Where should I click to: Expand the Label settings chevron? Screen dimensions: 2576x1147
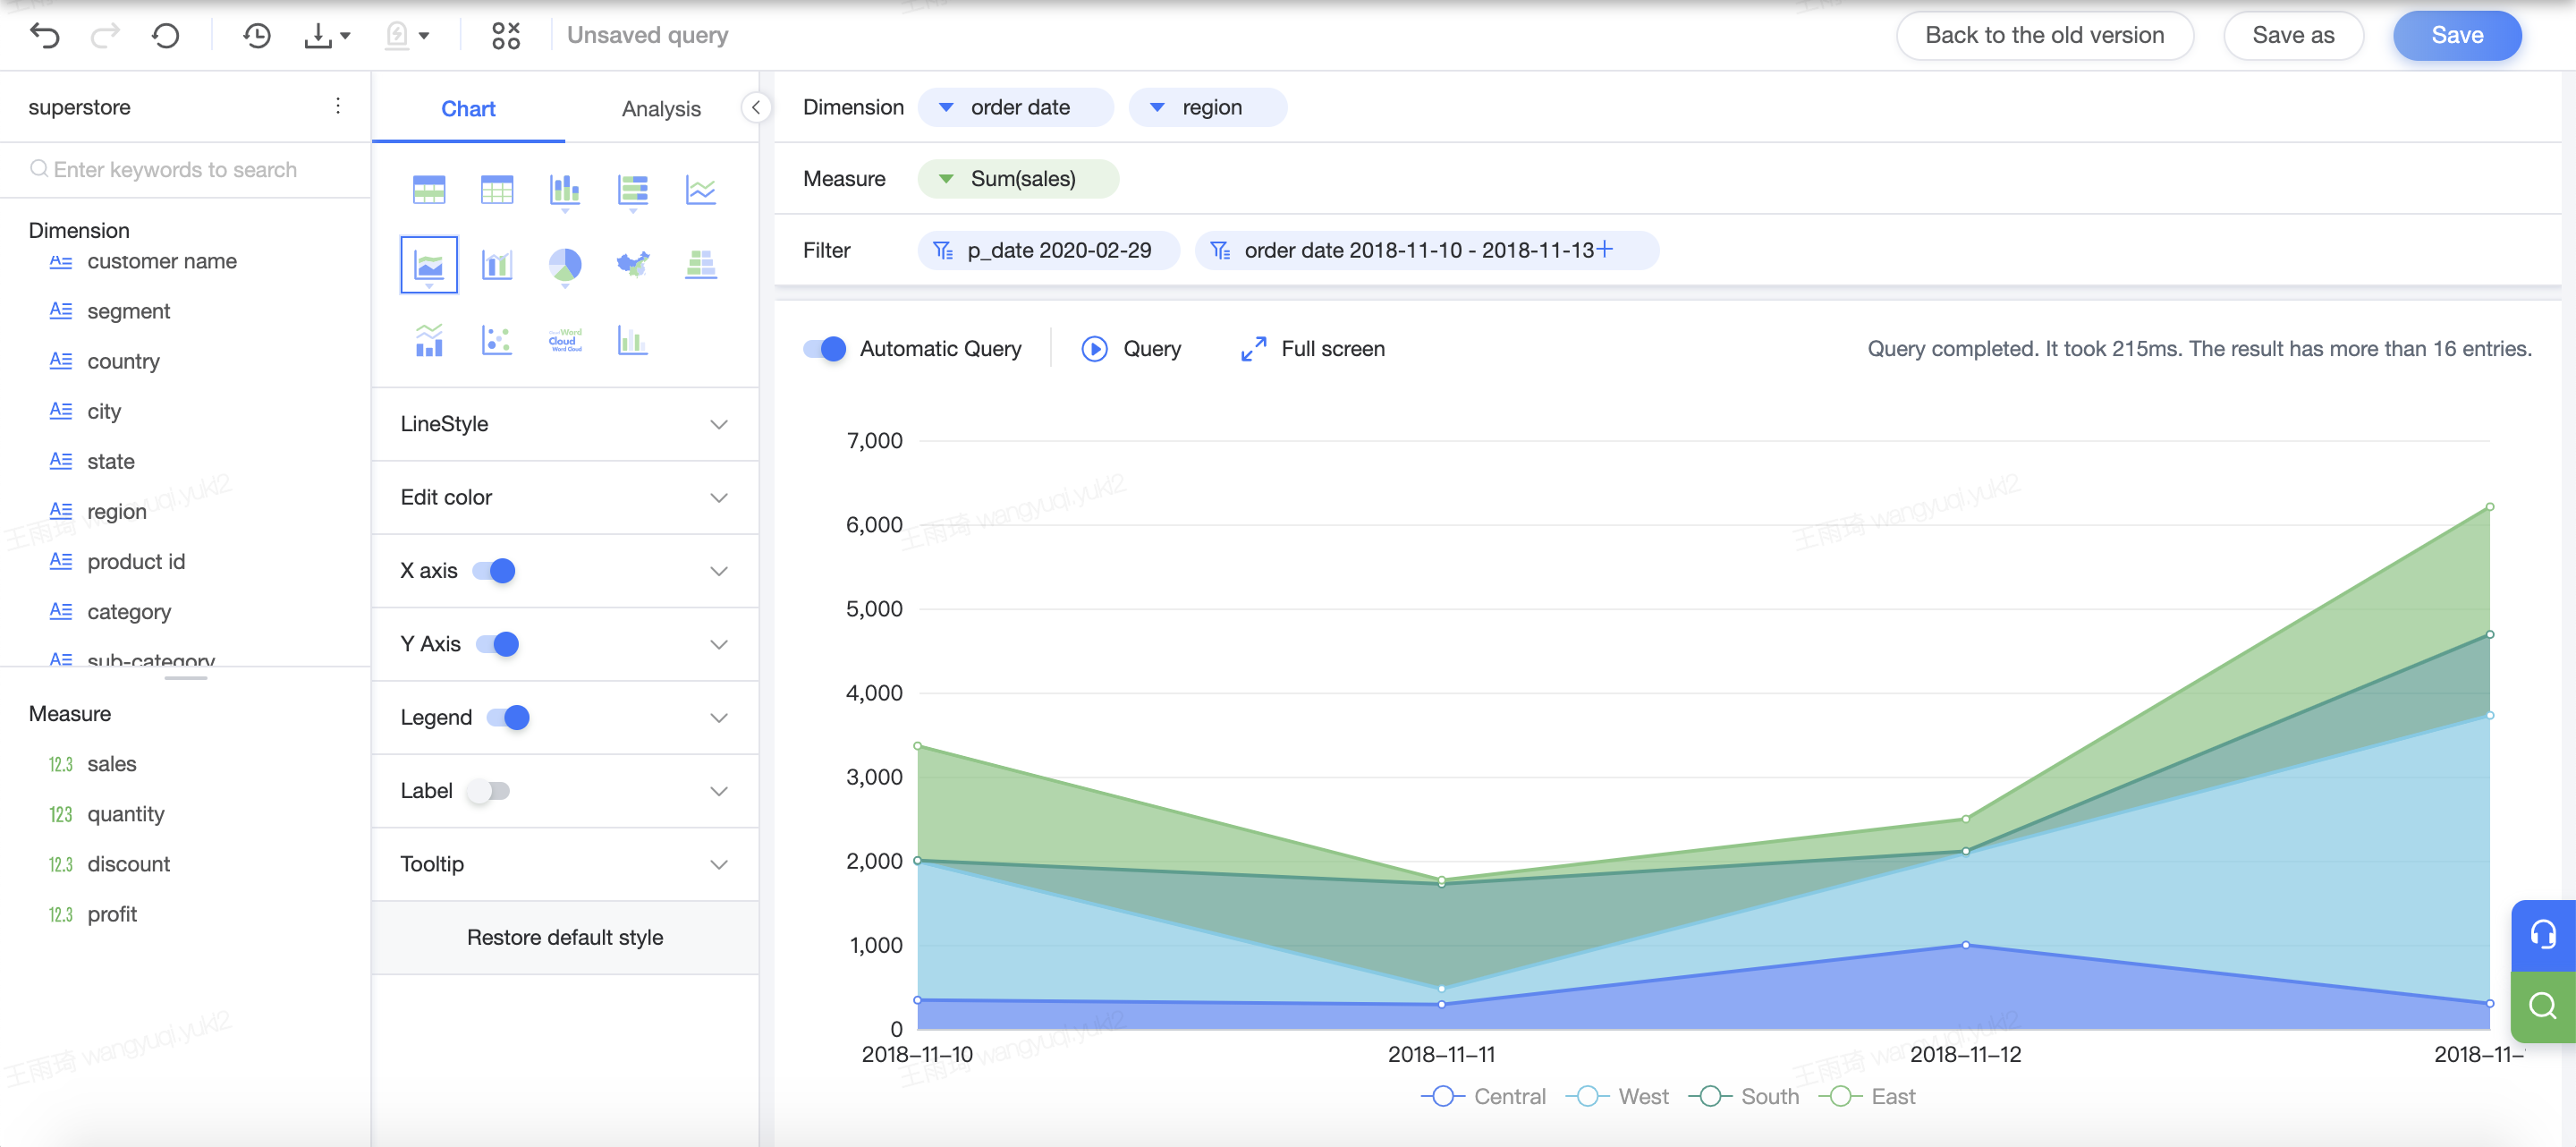719,791
